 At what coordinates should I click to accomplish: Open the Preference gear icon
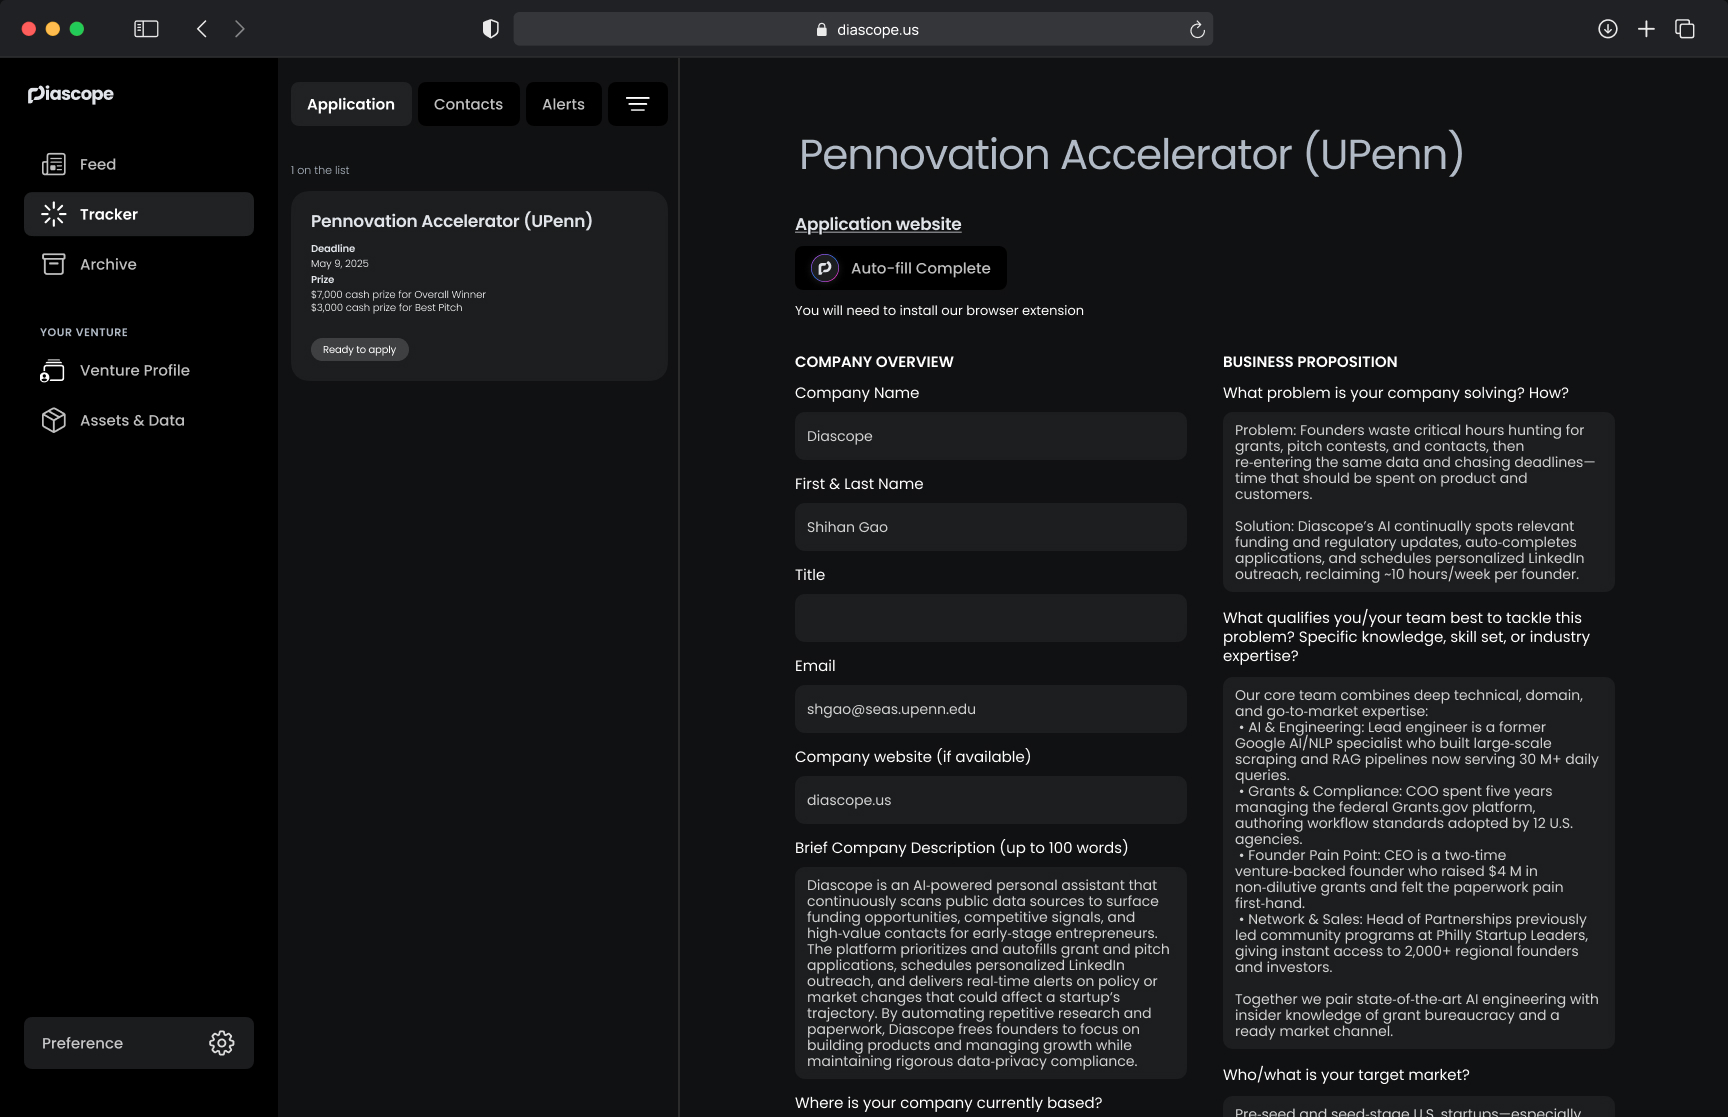(x=222, y=1043)
